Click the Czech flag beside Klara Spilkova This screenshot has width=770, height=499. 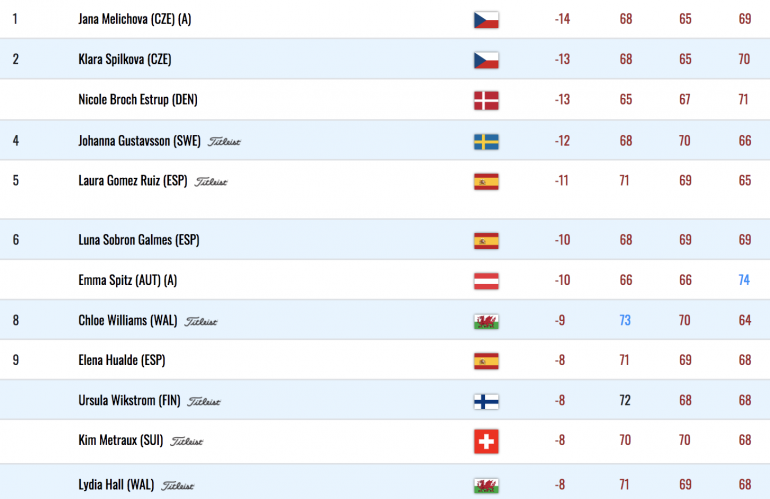click(486, 60)
